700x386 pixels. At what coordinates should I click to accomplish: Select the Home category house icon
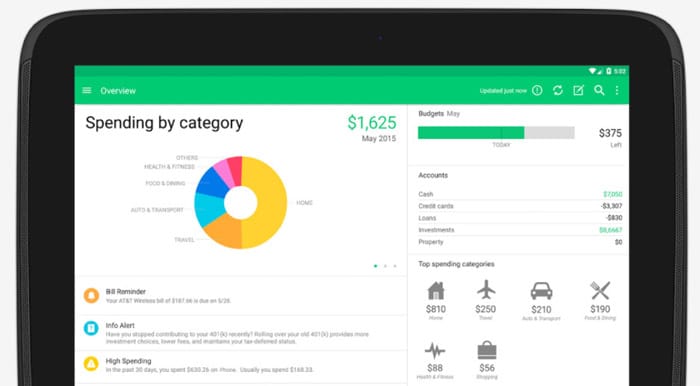coord(436,291)
